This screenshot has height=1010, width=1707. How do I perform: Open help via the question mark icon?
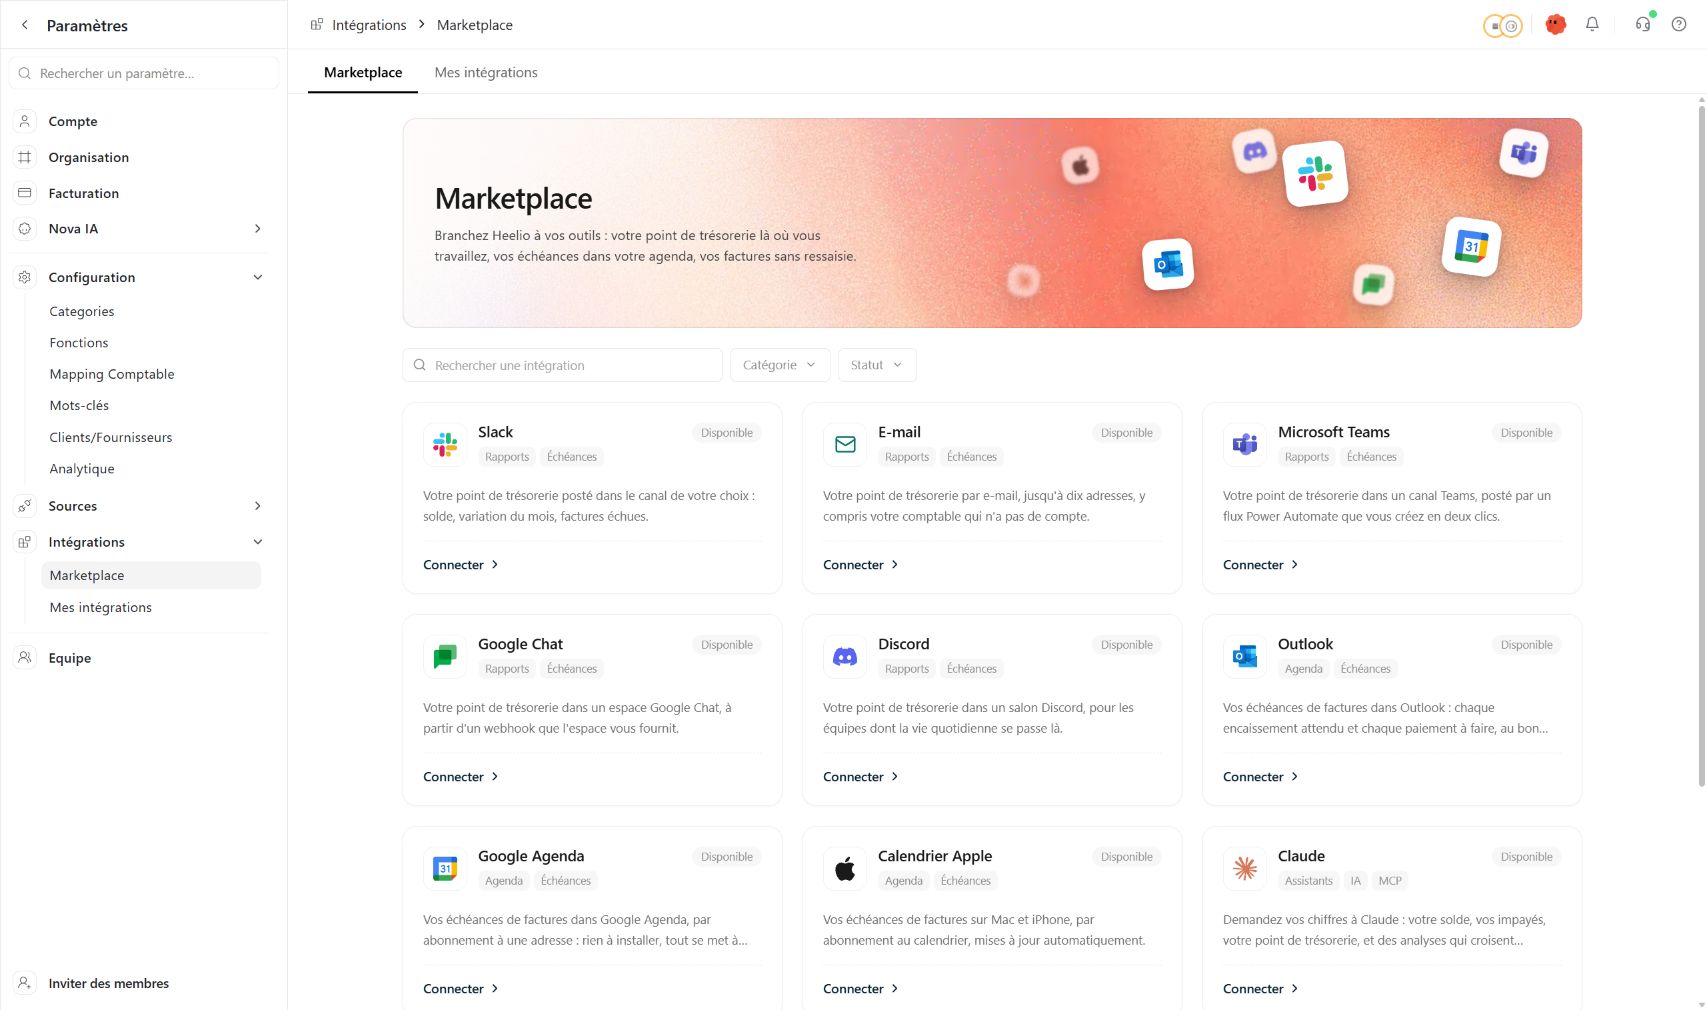click(1679, 24)
